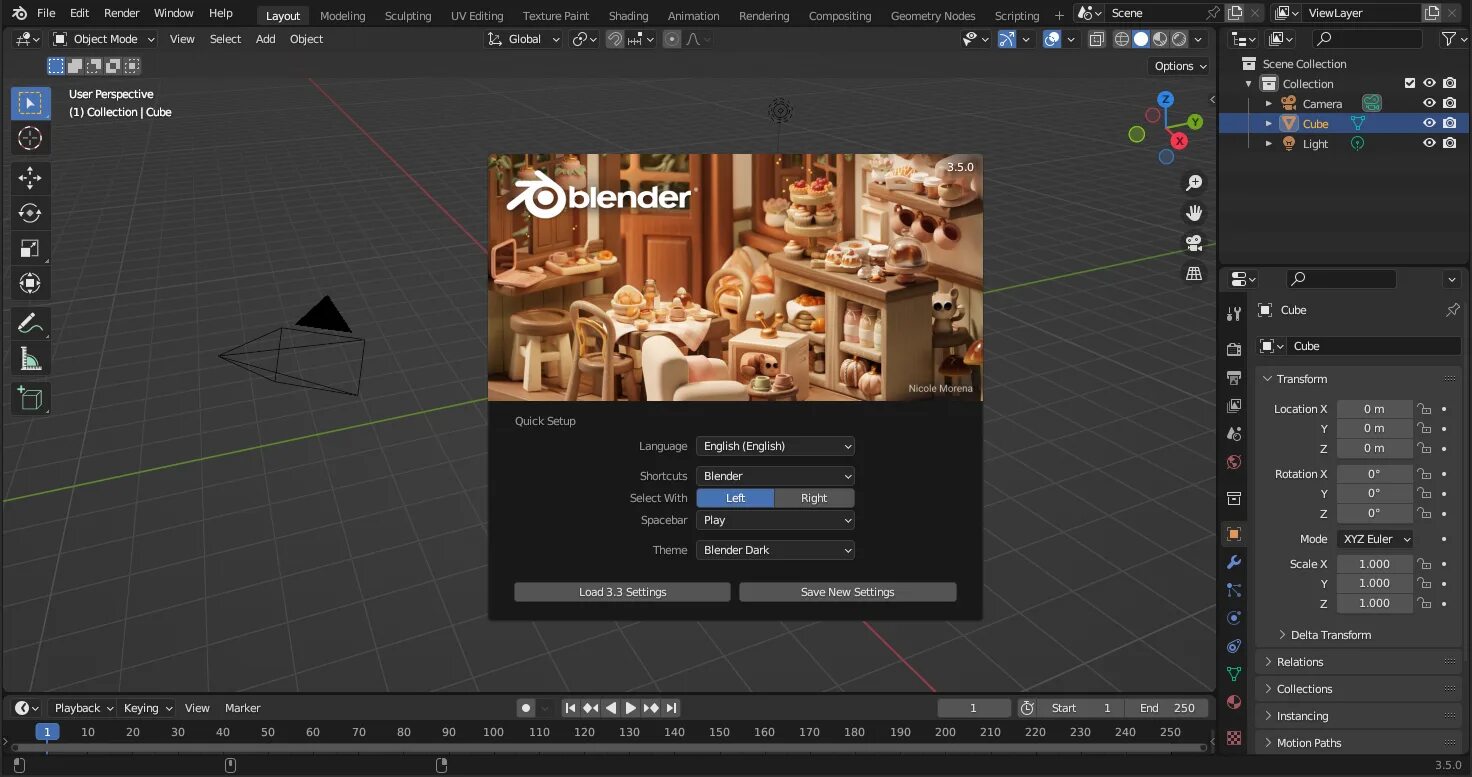Select the Add Cube tool
1472x777 pixels.
30,399
